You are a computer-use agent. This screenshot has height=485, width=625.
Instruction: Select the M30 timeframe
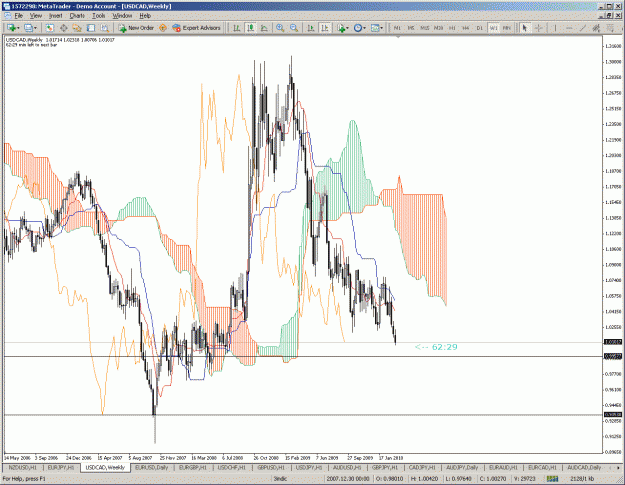tap(438, 28)
